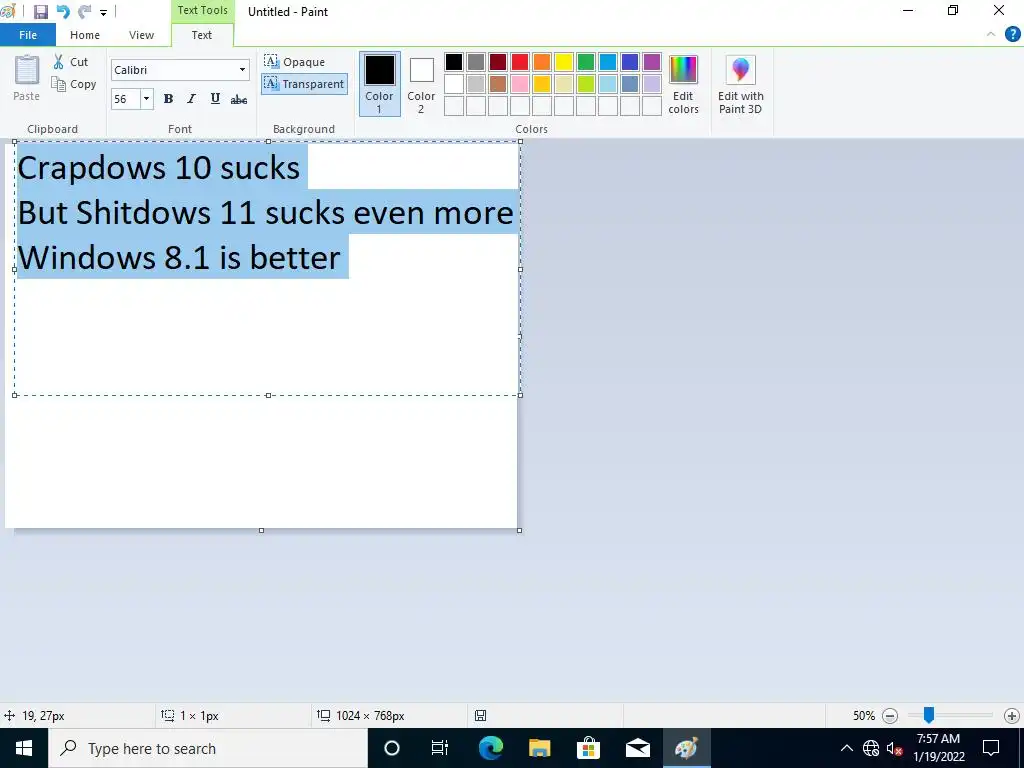Click the font size field showing 56
1024x768 pixels.
tap(125, 99)
